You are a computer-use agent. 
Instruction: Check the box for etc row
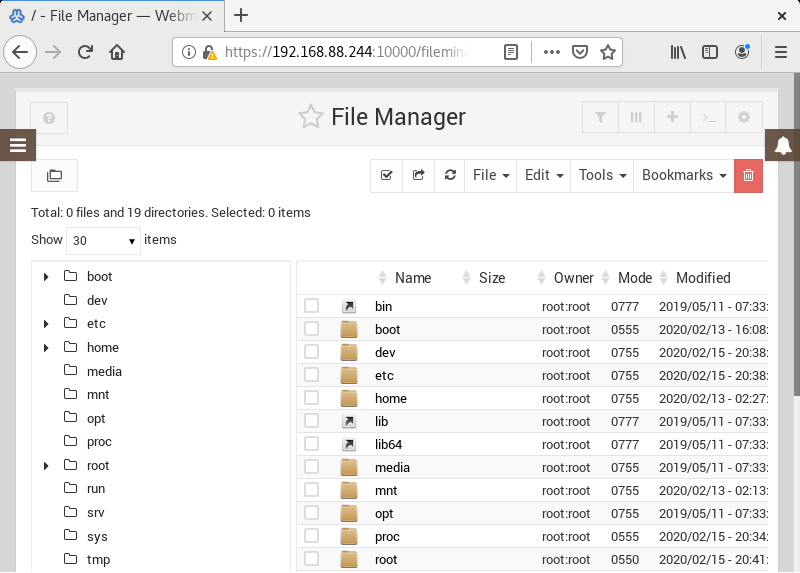311,375
